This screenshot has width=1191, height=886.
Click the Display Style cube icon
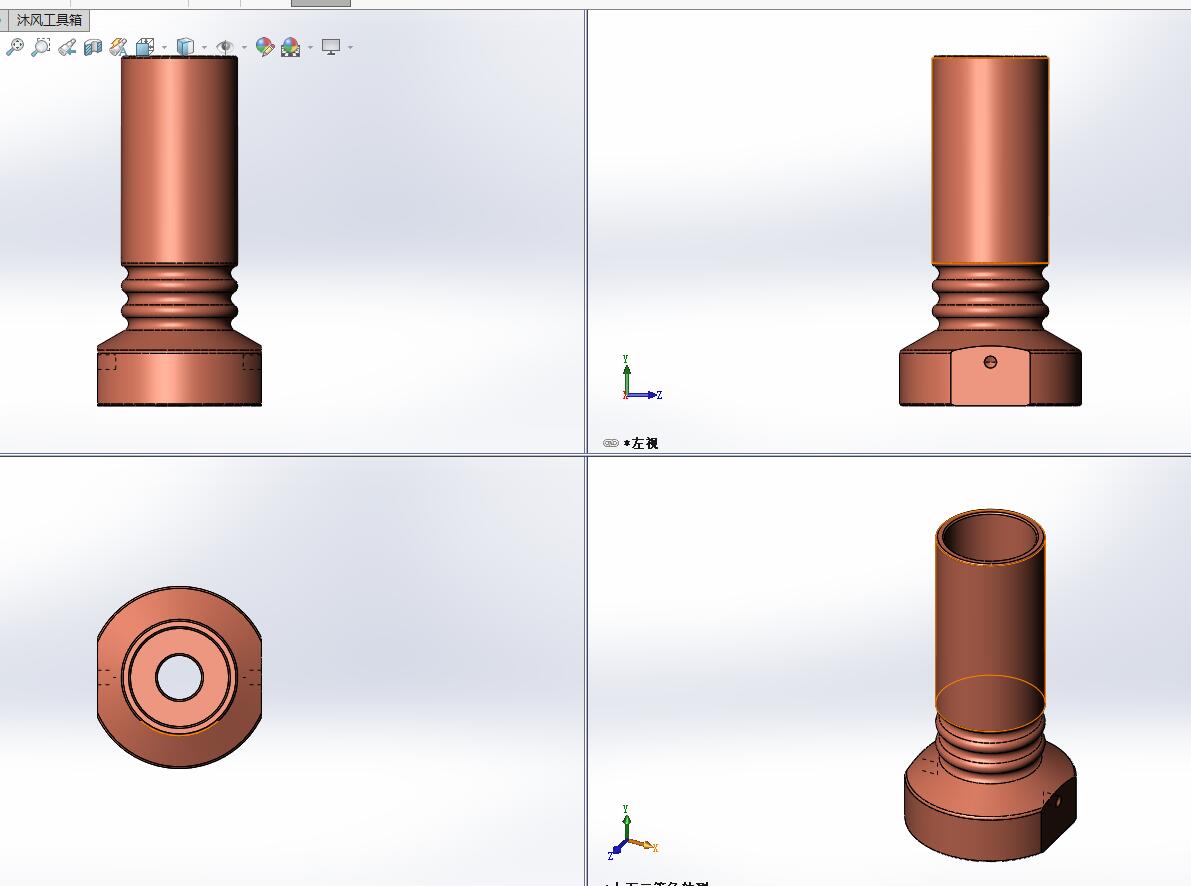pyautogui.click(x=185, y=47)
